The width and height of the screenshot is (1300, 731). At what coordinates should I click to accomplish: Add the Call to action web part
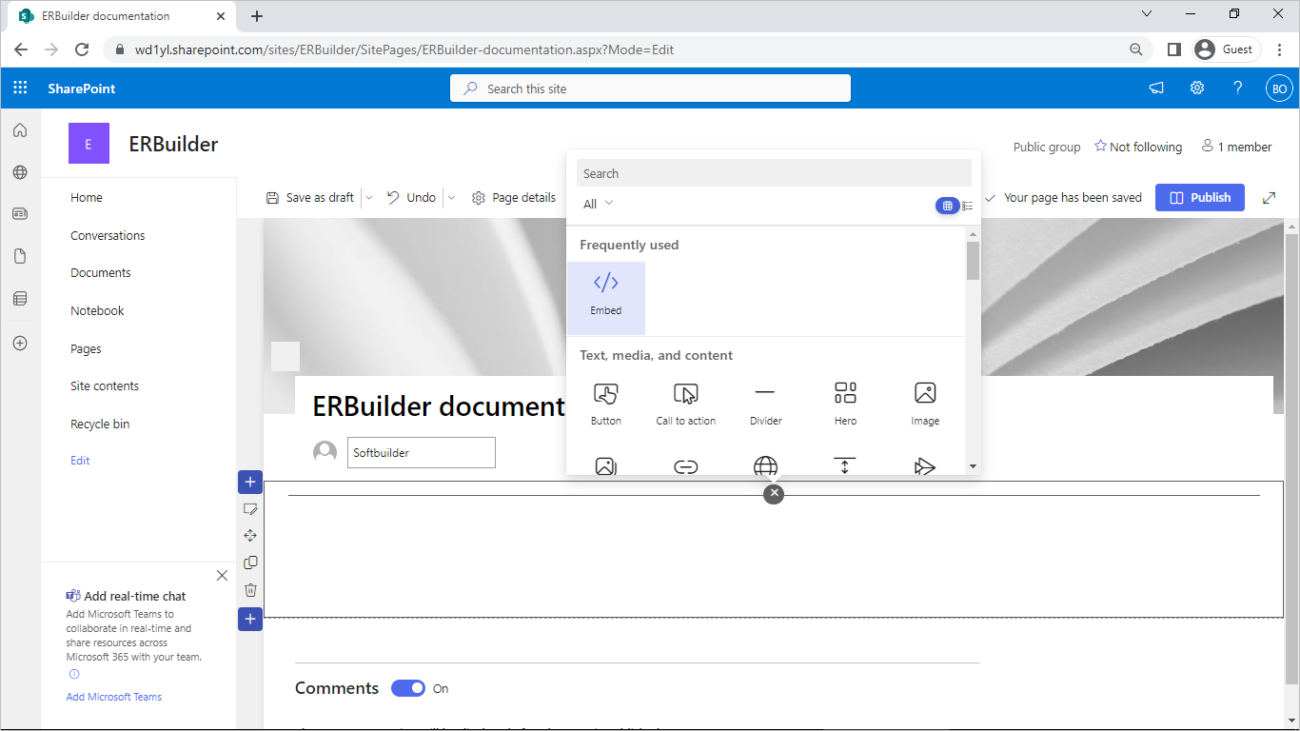click(x=685, y=403)
